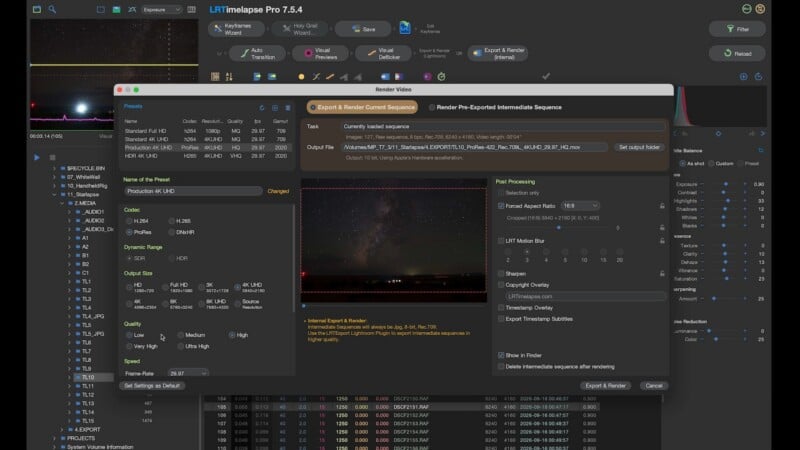The height and width of the screenshot is (450, 800).
Task: Open the Exposure dropdown in top toolbar
Action: click(161, 9)
